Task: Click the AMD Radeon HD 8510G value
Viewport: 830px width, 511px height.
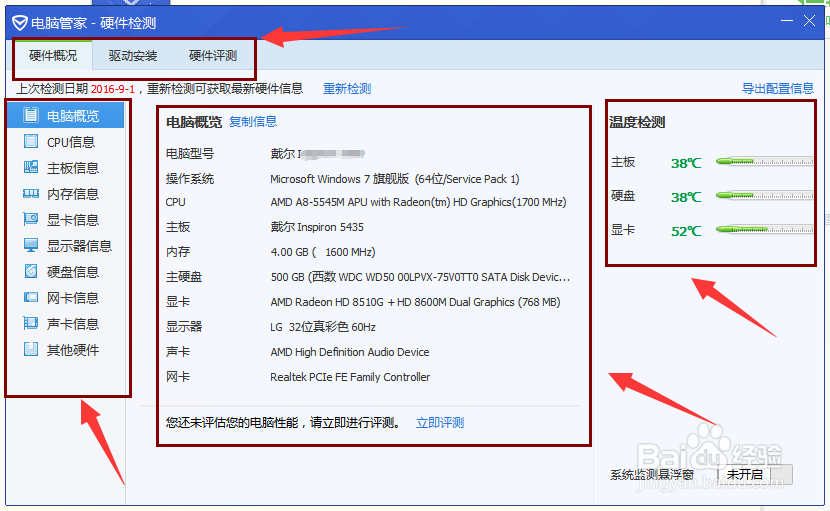Action: (416, 302)
